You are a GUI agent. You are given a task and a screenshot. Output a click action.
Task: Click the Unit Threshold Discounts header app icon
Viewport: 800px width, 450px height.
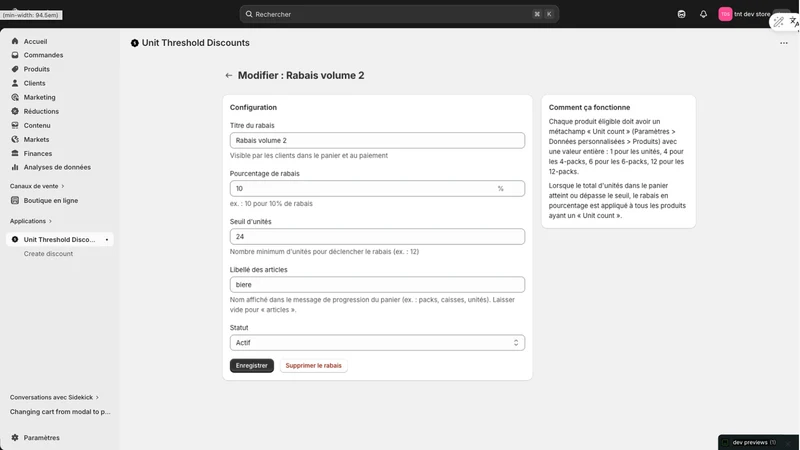click(135, 43)
